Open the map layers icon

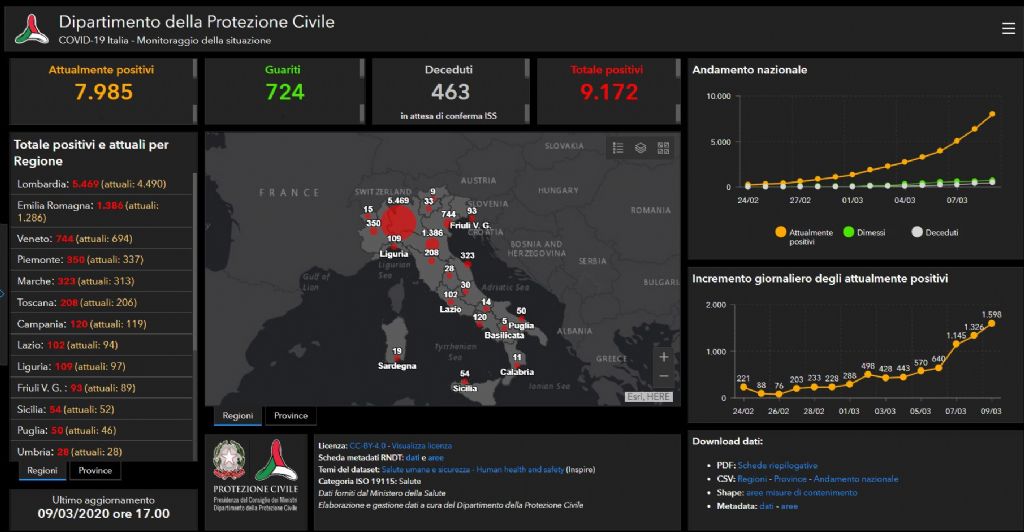[x=641, y=148]
